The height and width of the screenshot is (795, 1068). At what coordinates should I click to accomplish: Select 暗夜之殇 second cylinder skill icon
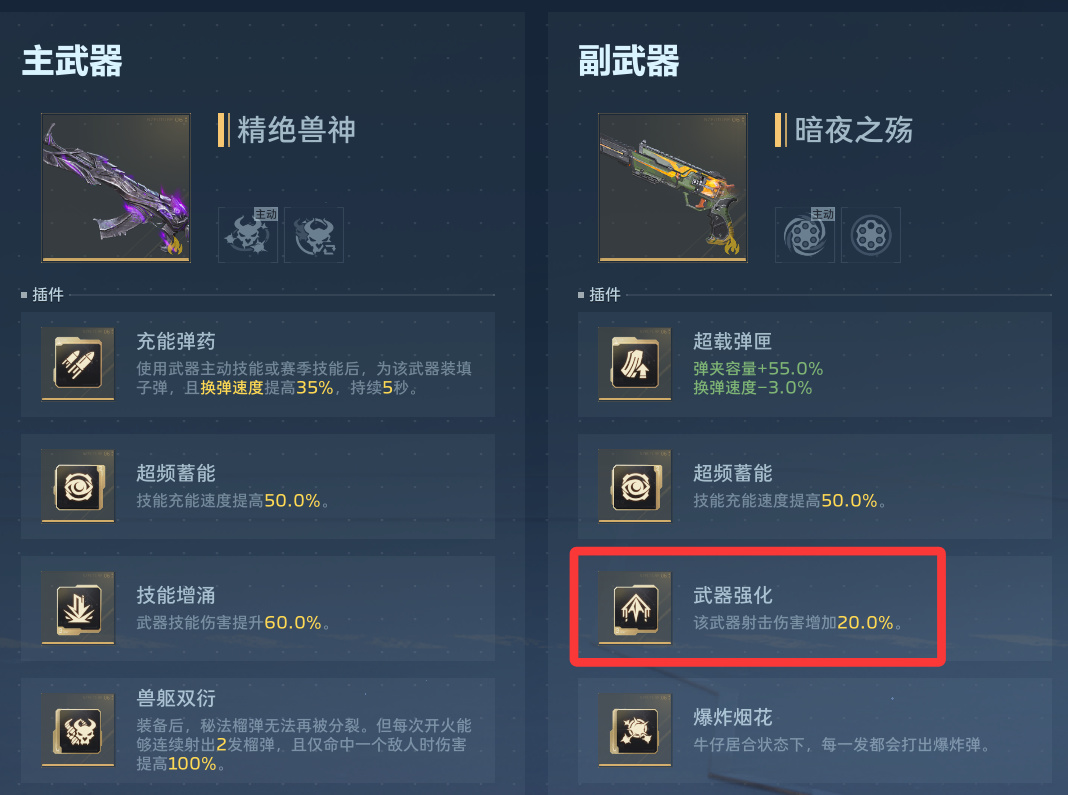coord(871,235)
